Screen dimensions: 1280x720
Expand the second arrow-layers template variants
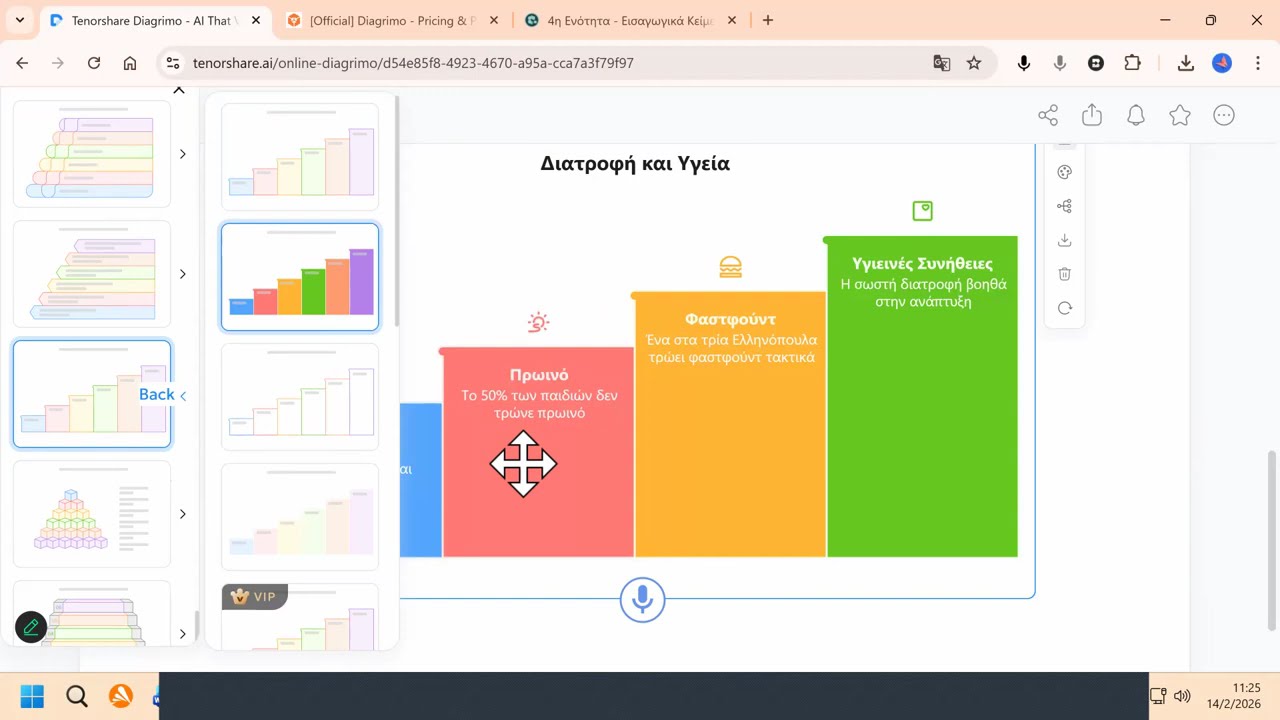(x=182, y=274)
